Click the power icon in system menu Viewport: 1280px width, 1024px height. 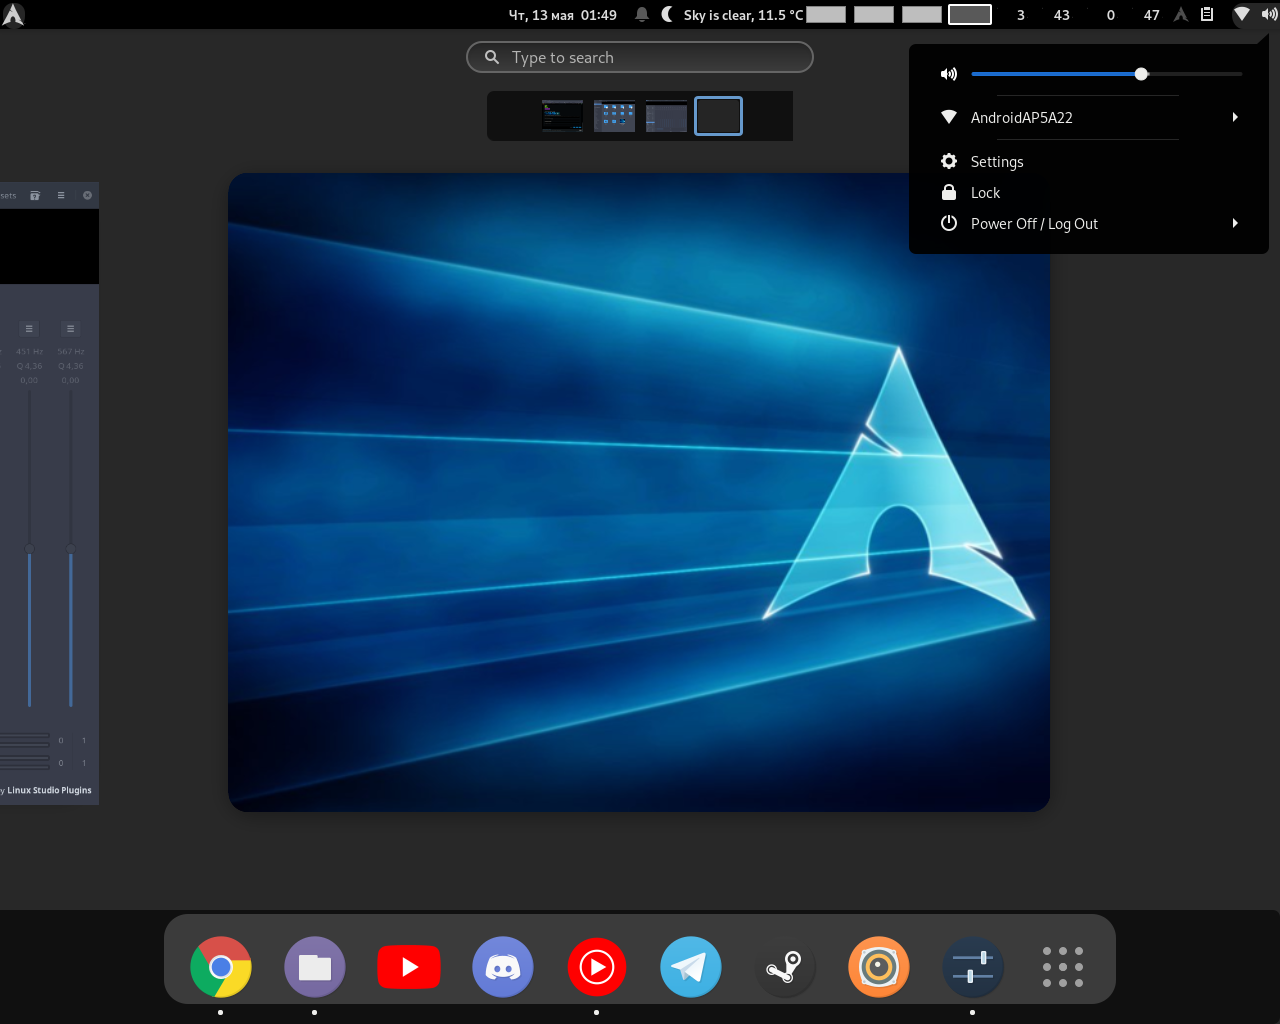pos(949,223)
